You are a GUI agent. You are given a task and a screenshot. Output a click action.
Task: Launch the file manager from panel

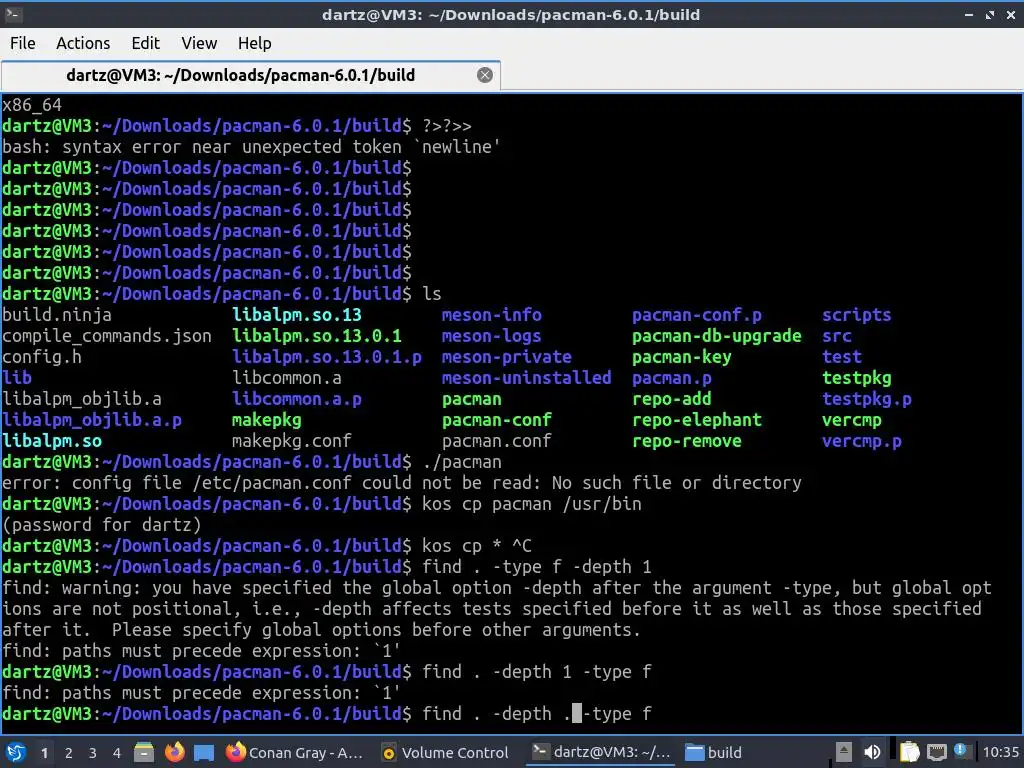144,752
